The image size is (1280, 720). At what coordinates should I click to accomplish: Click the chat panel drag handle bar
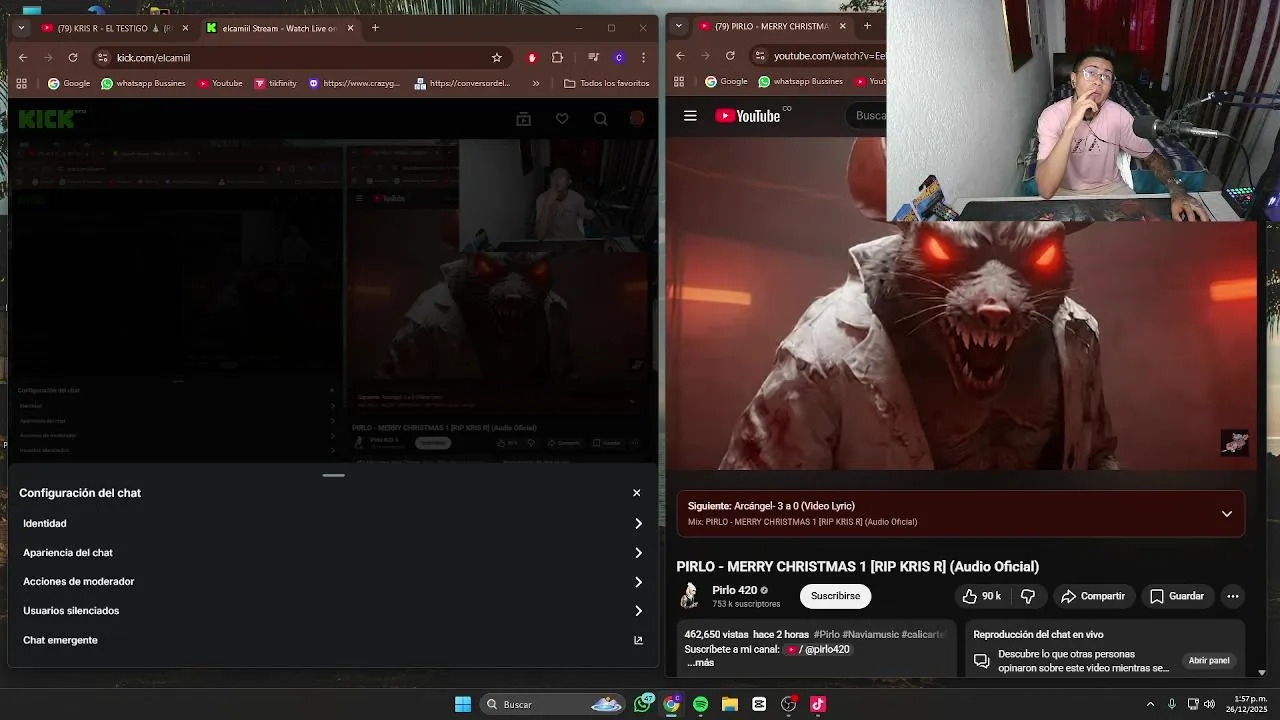coord(334,476)
